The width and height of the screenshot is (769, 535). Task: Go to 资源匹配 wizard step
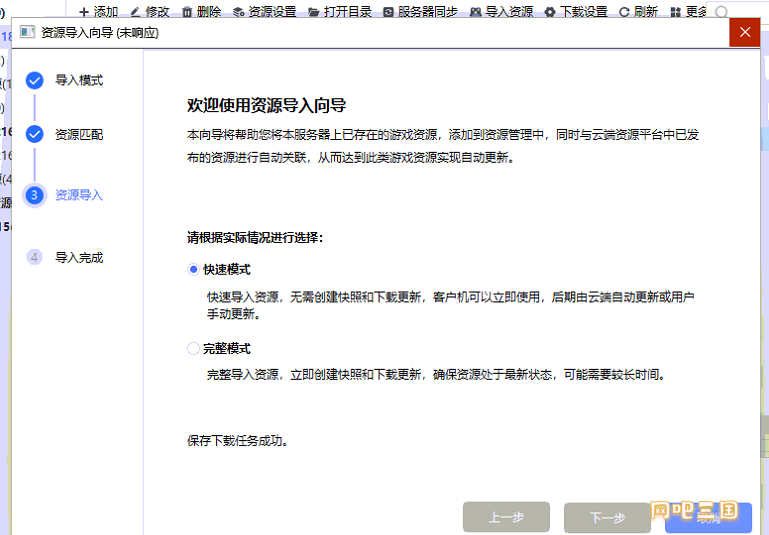[35, 134]
